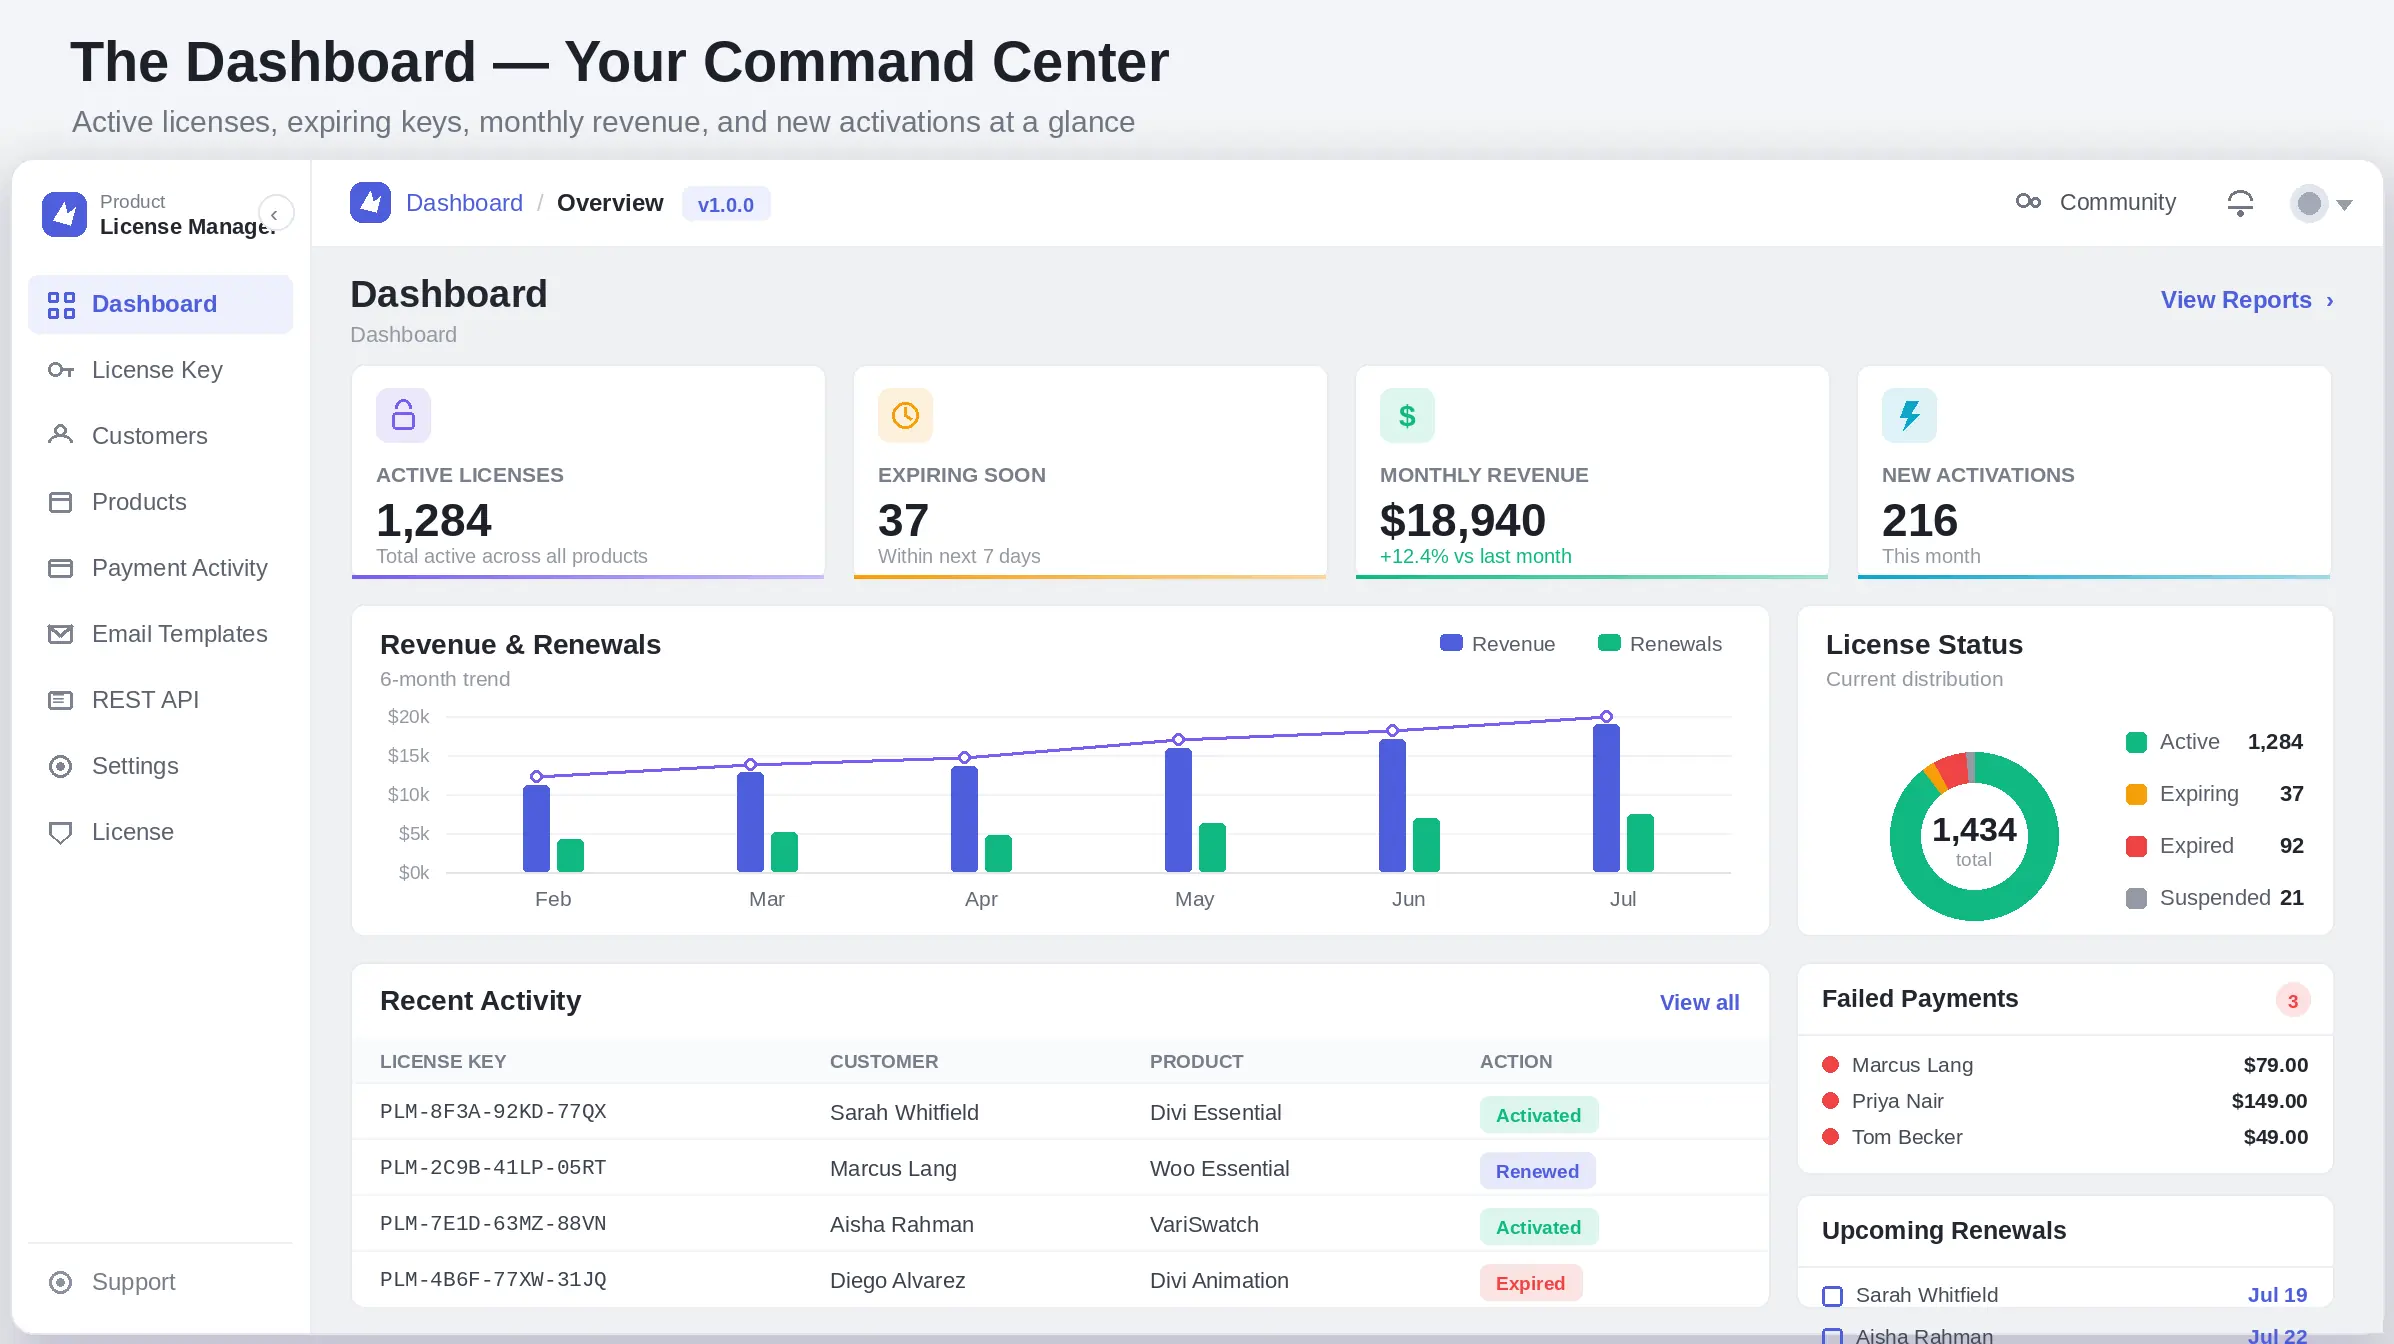Image resolution: width=2394 pixels, height=1344 pixels.
Task: Tick the Aisha Rahman renewal checkbox
Action: [1833, 1336]
